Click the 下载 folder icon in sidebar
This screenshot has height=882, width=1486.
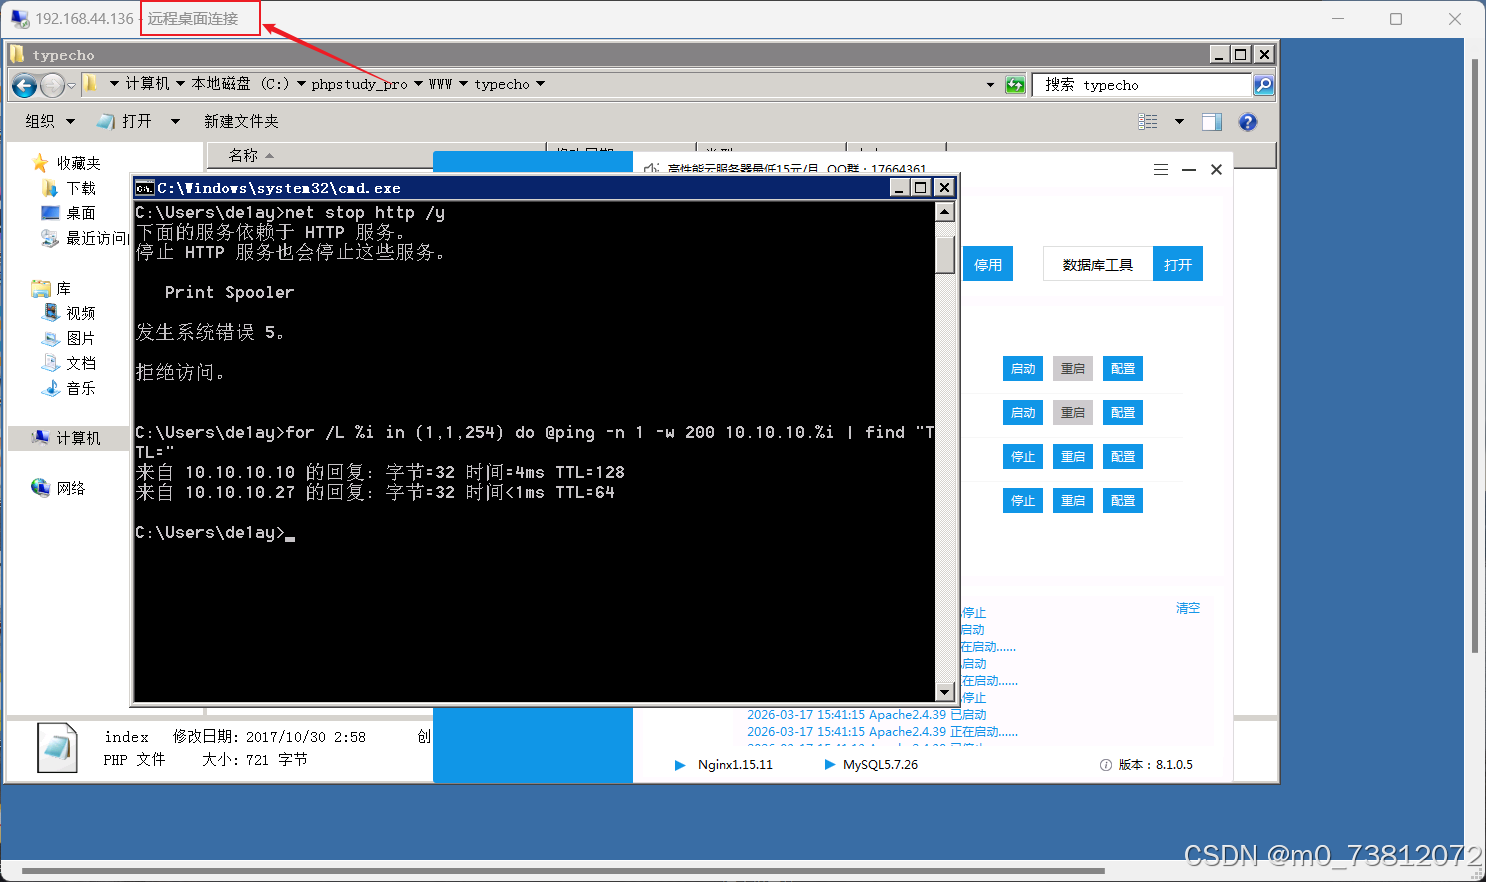point(50,188)
